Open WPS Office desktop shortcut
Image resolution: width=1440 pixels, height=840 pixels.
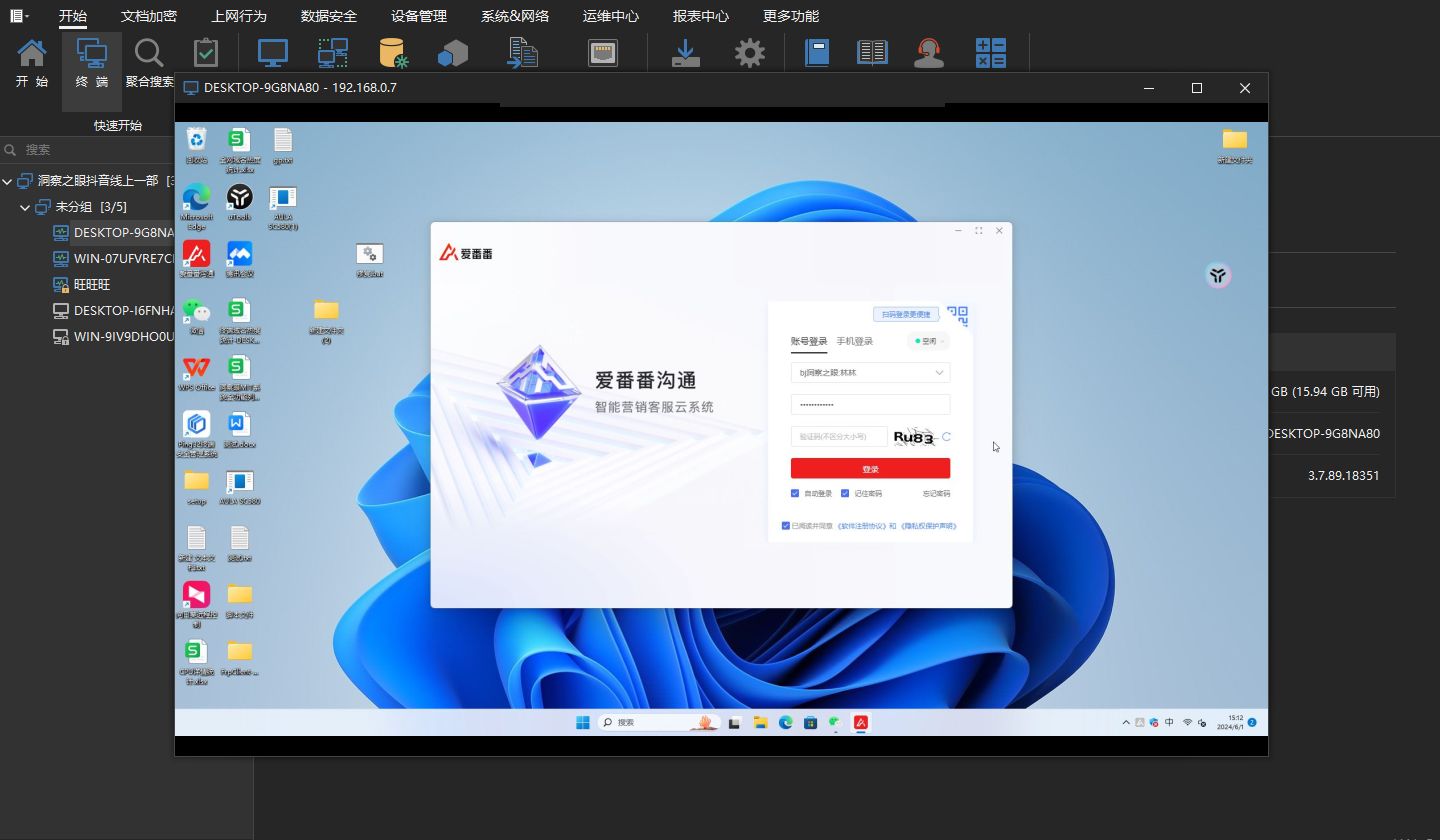coord(197,374)
